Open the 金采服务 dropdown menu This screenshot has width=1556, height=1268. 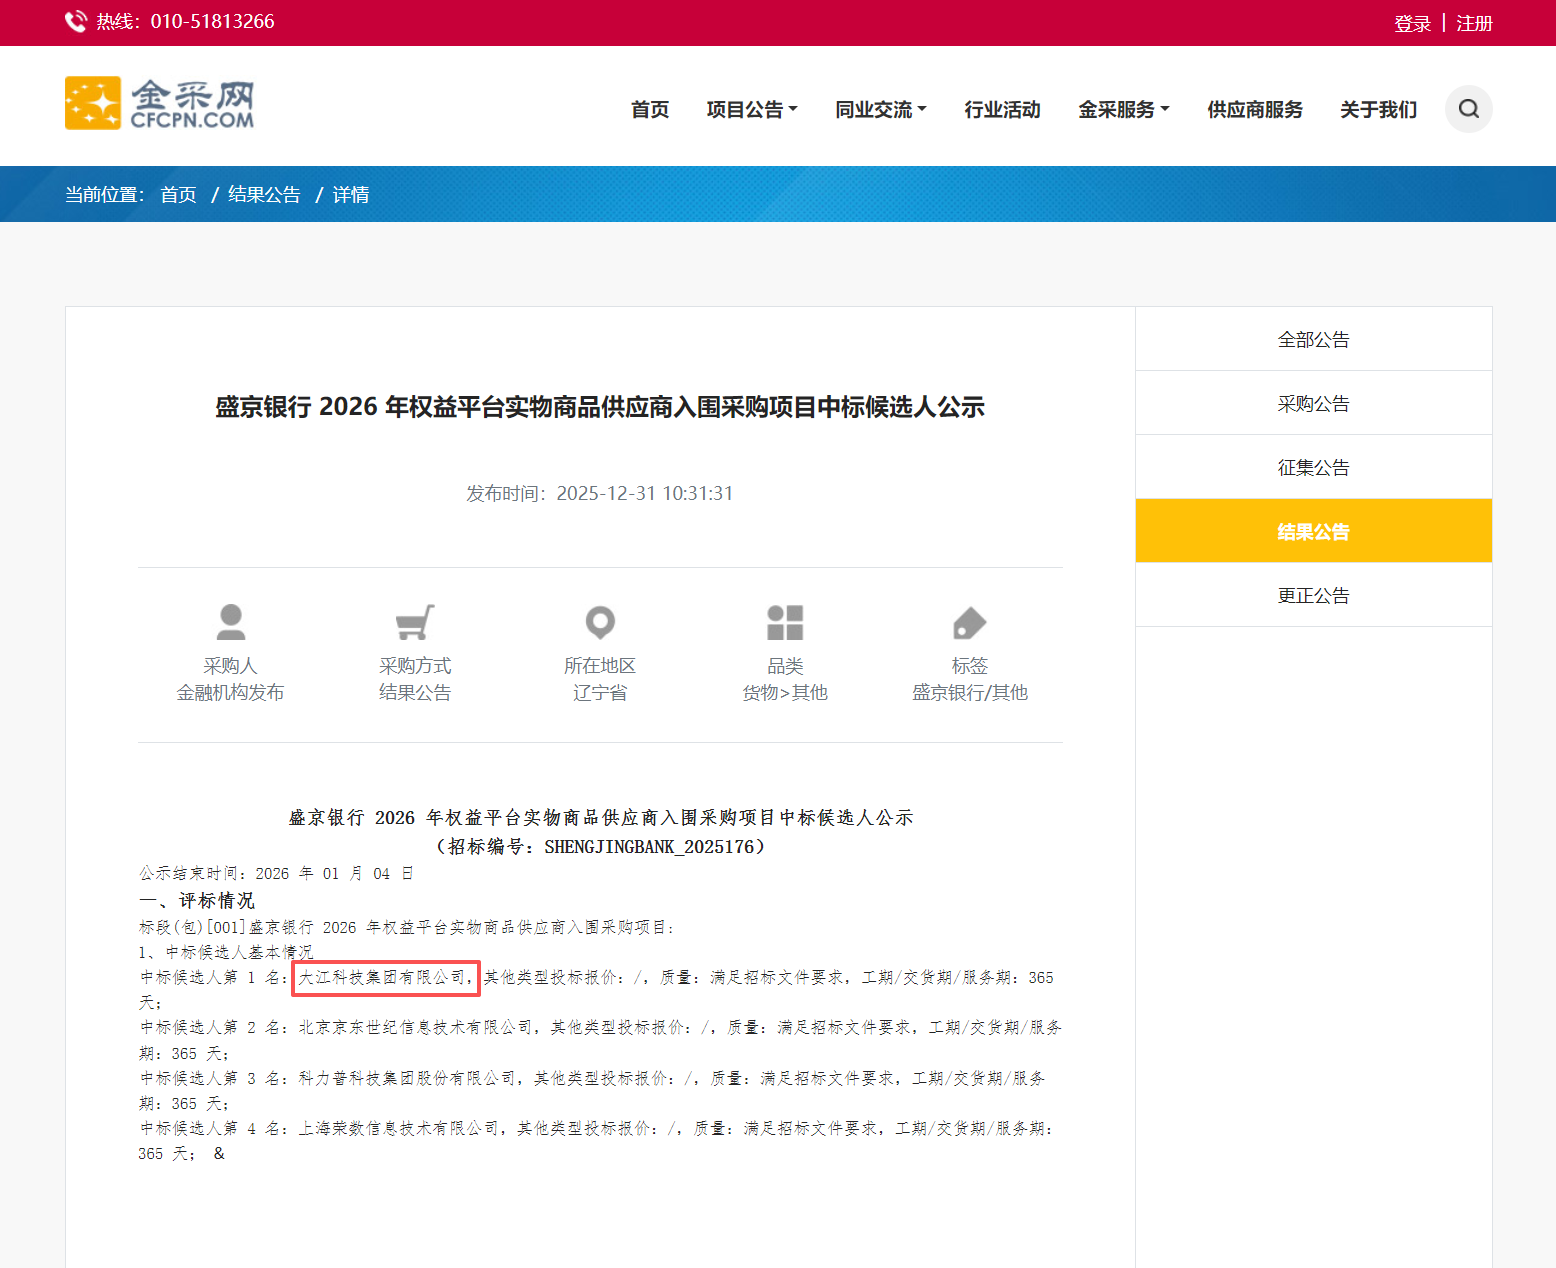tap(1123, 109)
